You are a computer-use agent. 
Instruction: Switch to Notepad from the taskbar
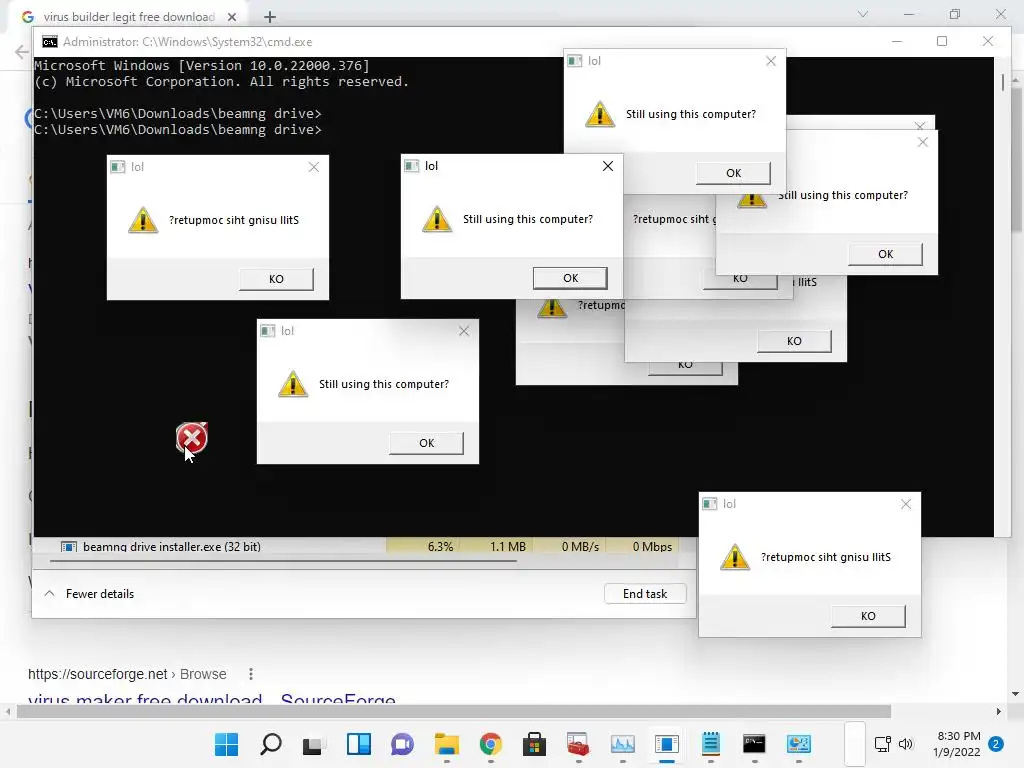(x=711, y=744)
